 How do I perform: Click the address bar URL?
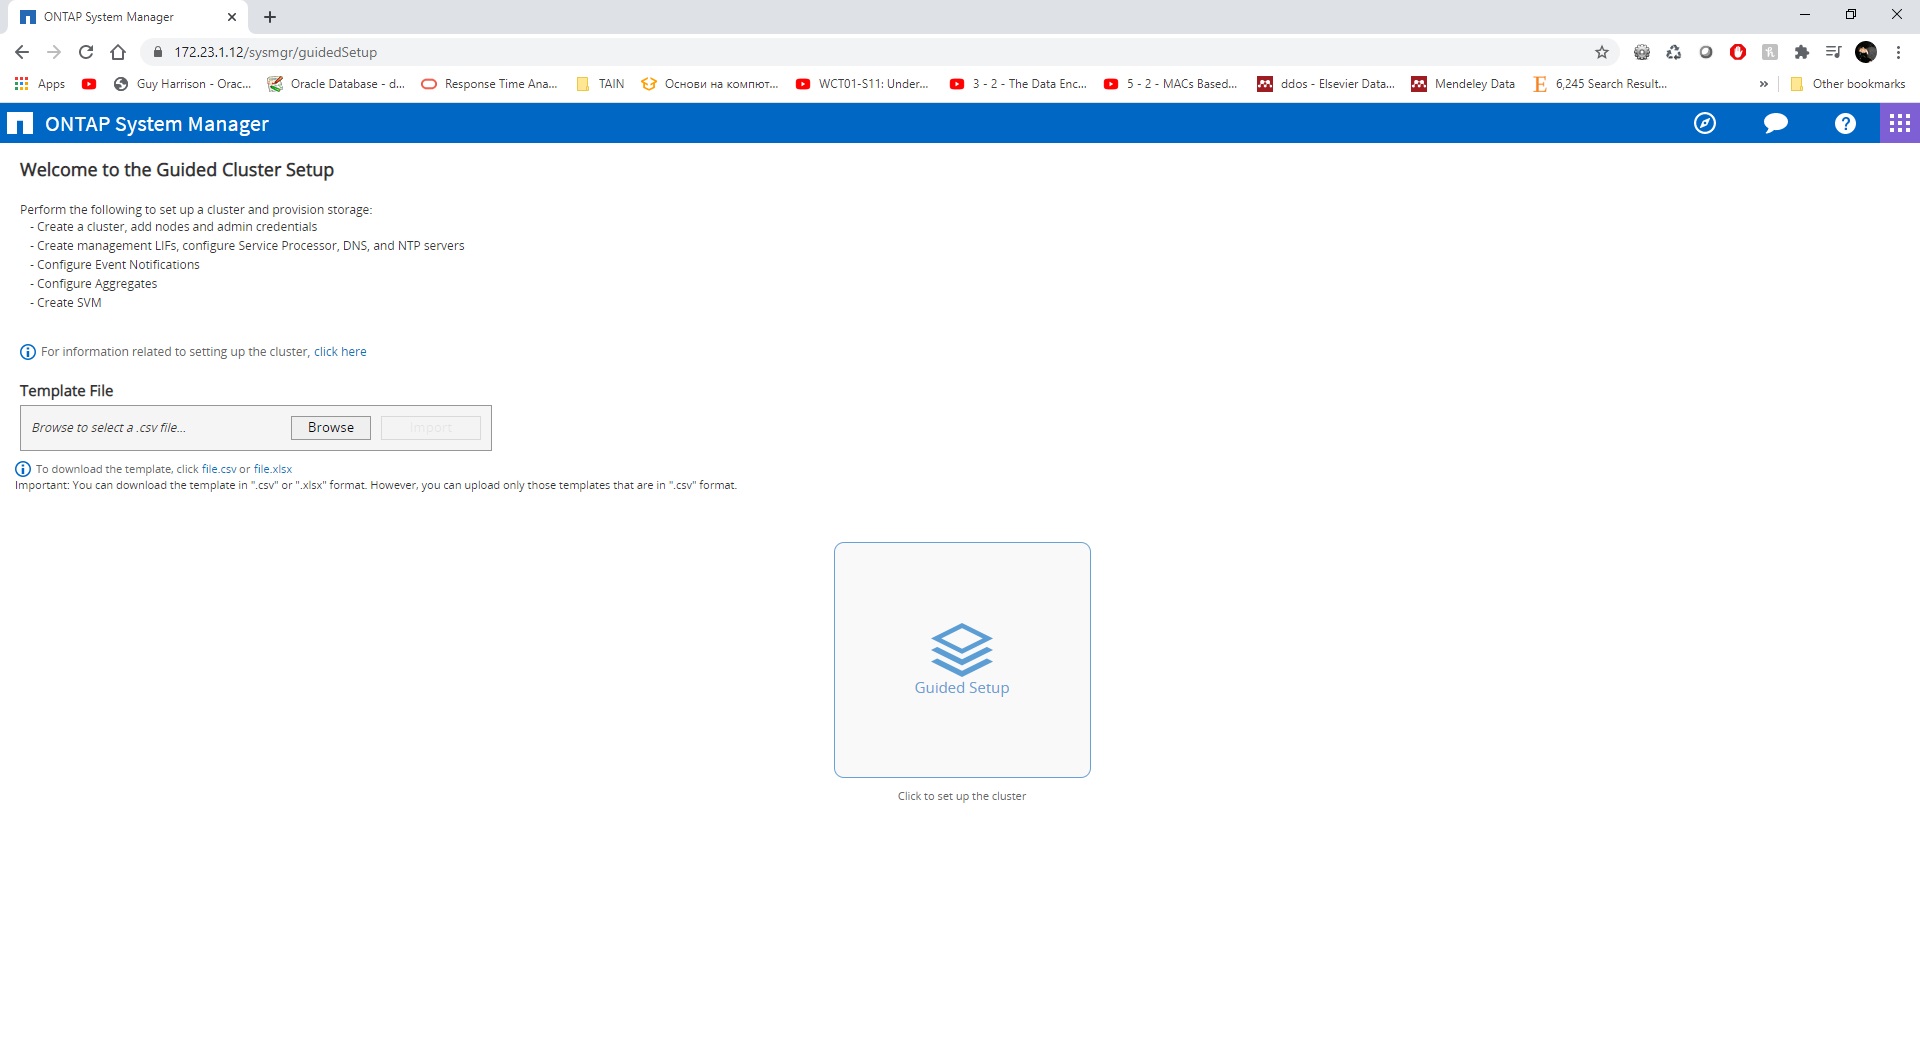276,52
